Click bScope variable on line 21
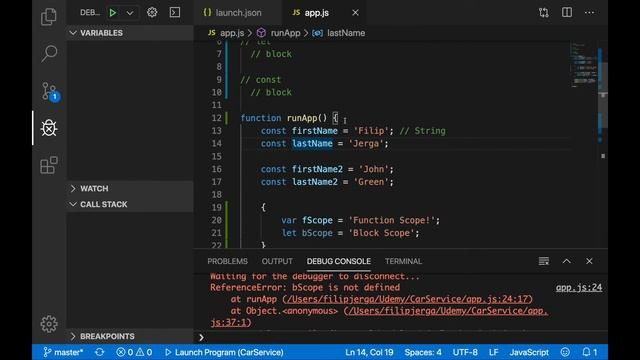This screenshot has height=360, width=640. click(317, 233)
